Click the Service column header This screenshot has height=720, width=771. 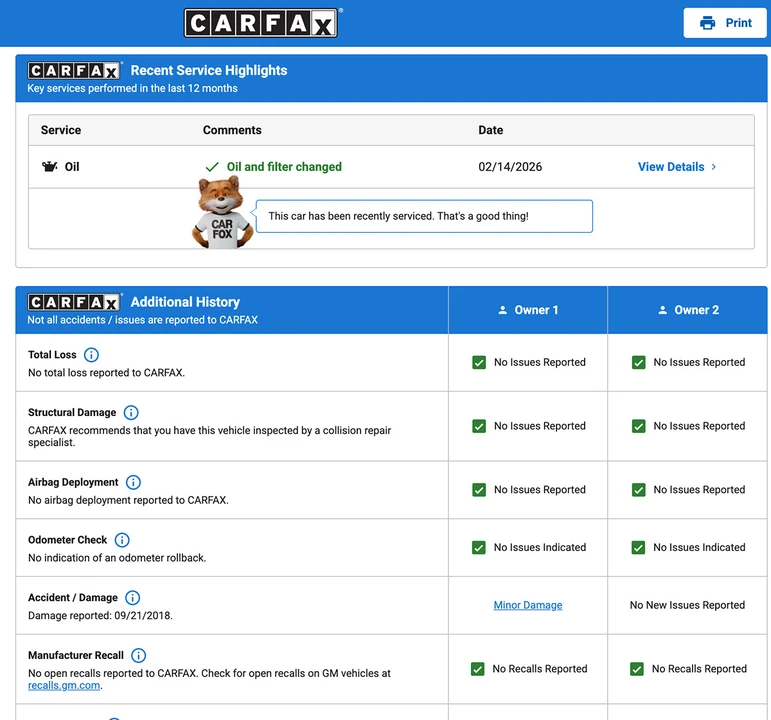61,130
